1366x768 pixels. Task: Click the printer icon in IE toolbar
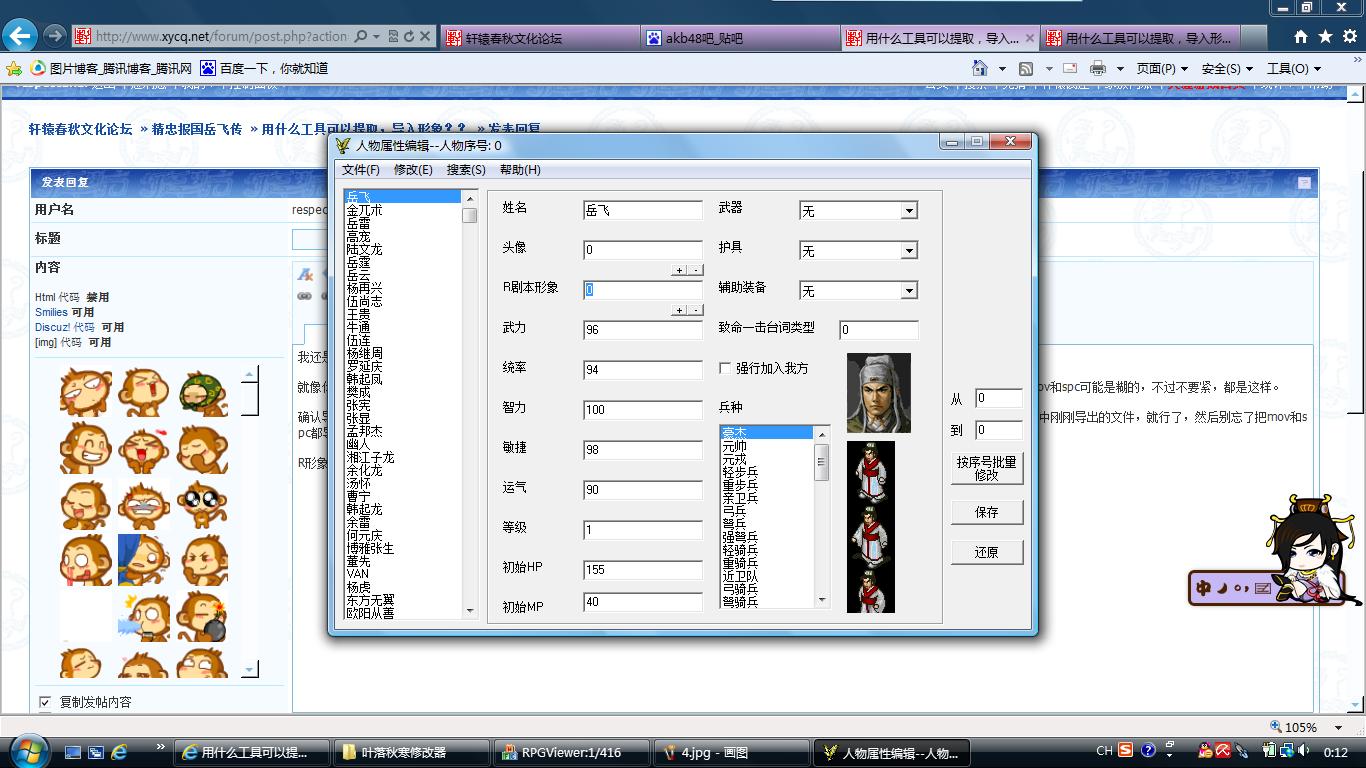click(x=1097, y=68)
